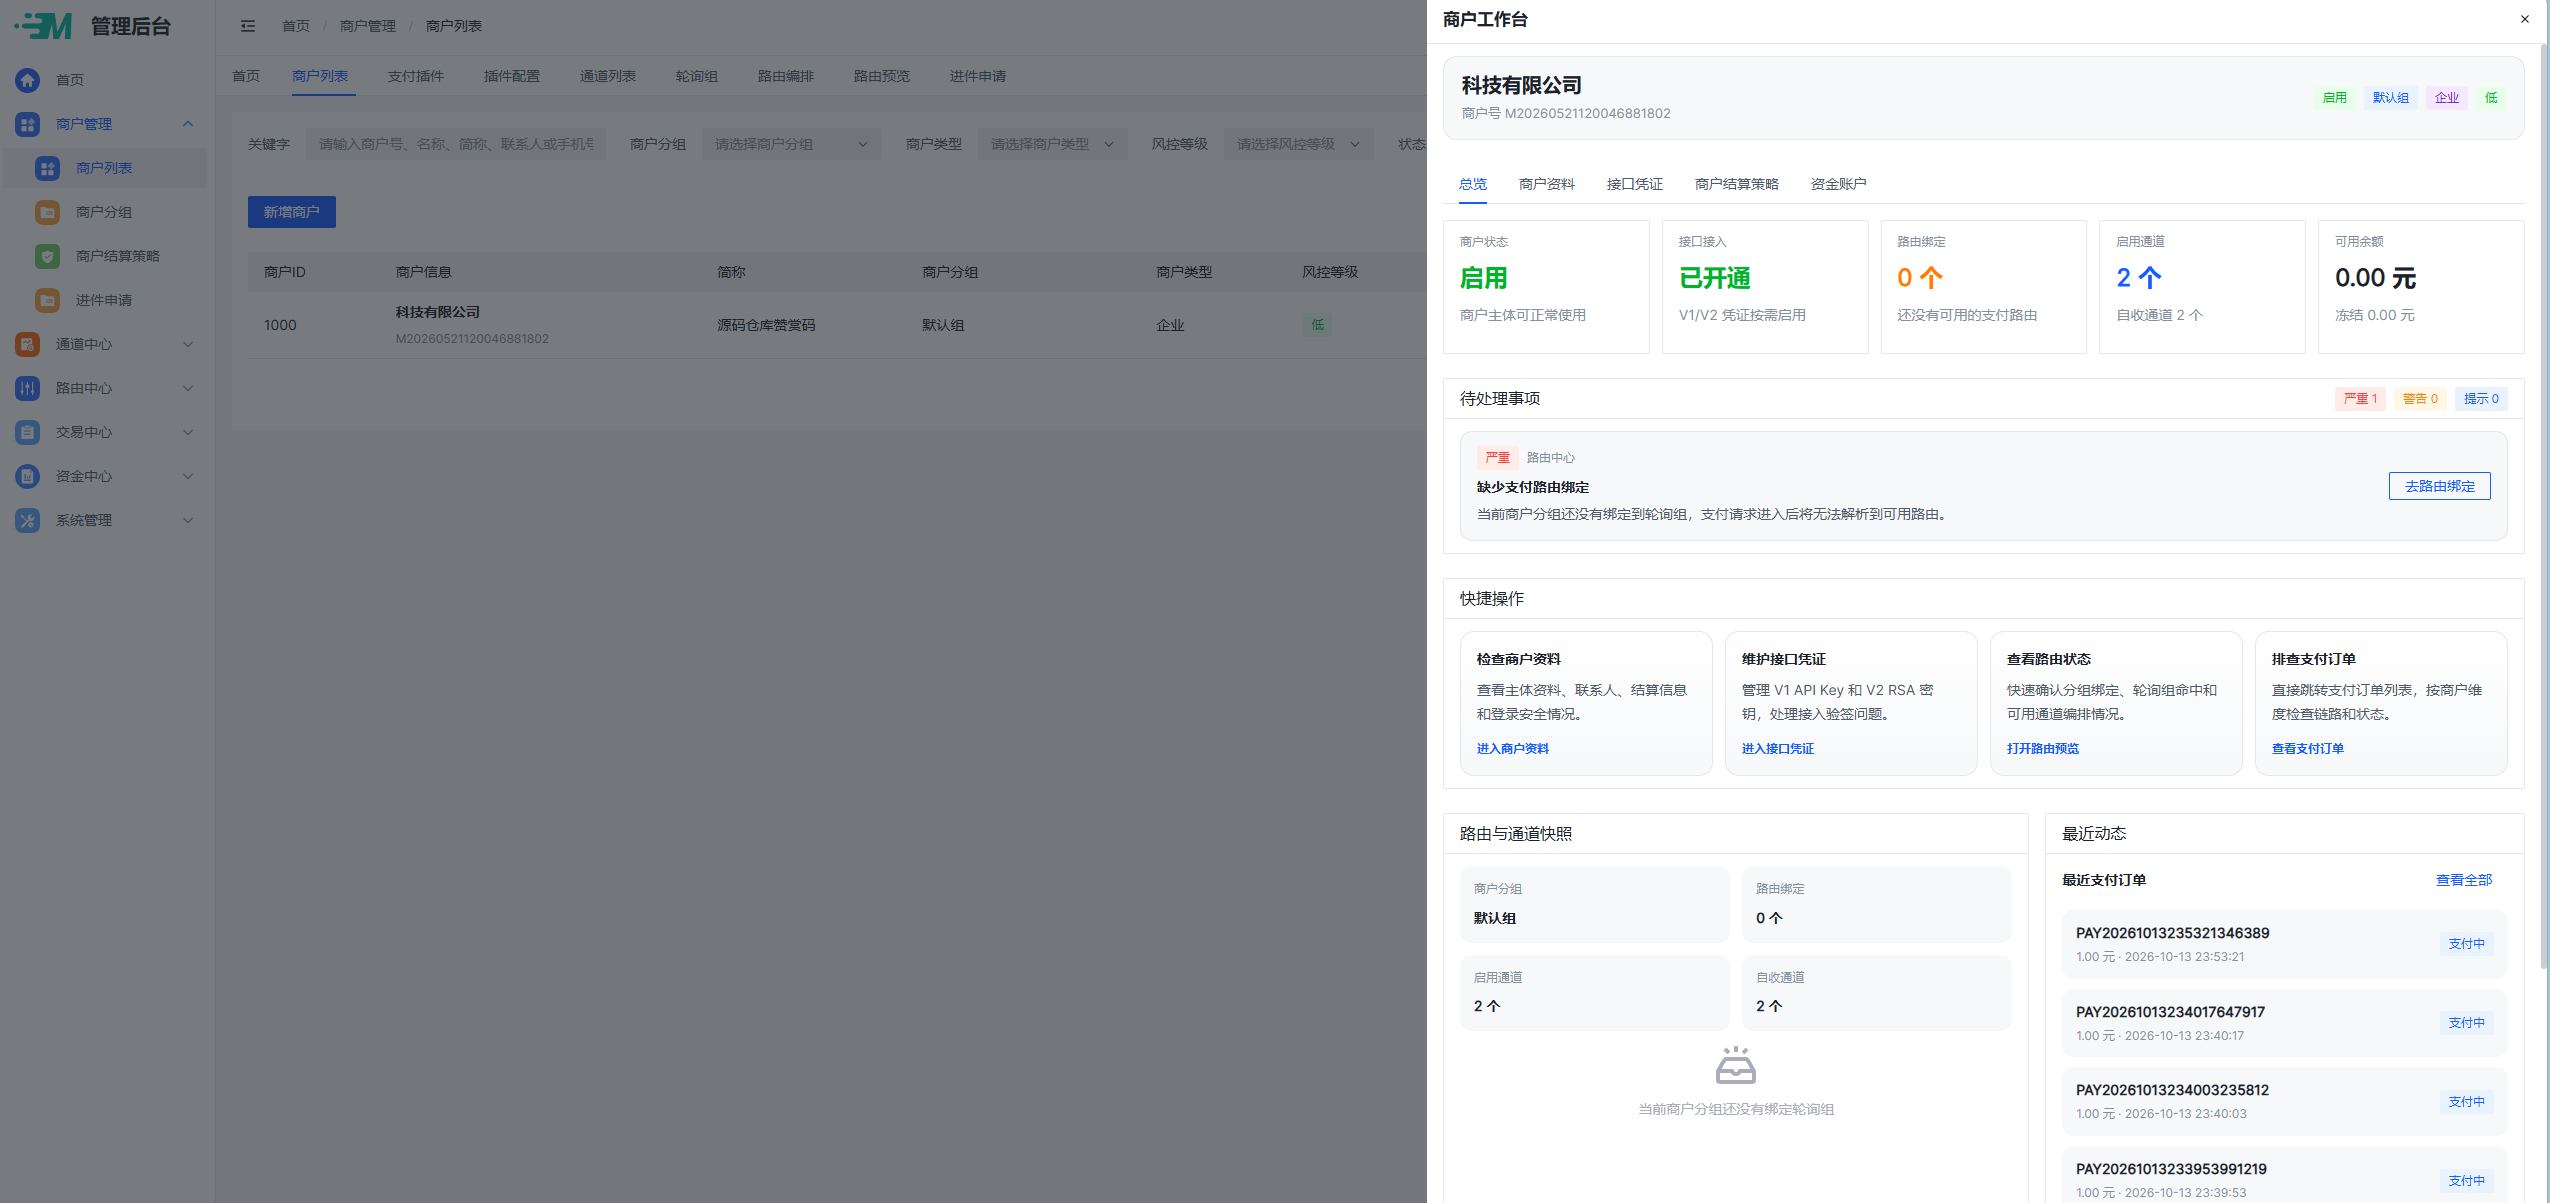The image size is (2550, 1203).
Task: Select the 支付插件 top tab
Action: (415, 76)
